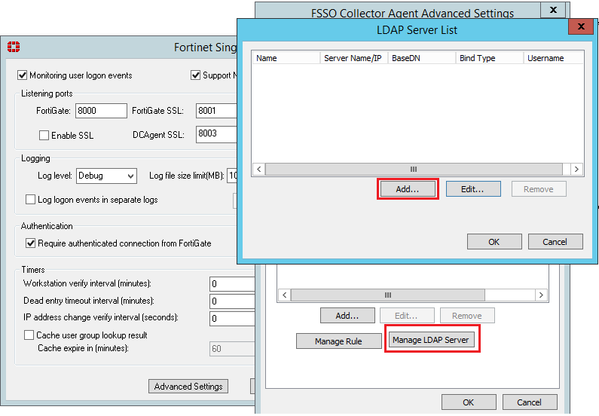
Task: Click right scroll arrow in Advanced Settings list
Action: coord(541,295)
